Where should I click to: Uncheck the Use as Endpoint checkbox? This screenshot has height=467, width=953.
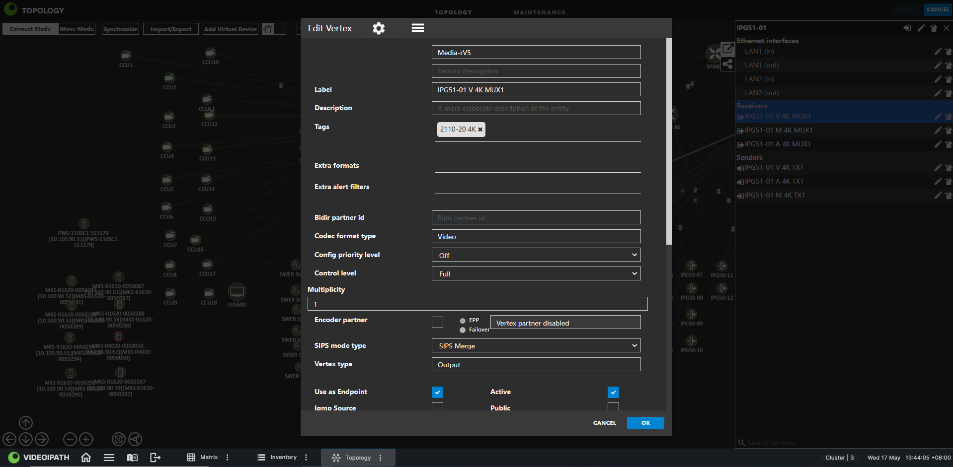(437, 392)
